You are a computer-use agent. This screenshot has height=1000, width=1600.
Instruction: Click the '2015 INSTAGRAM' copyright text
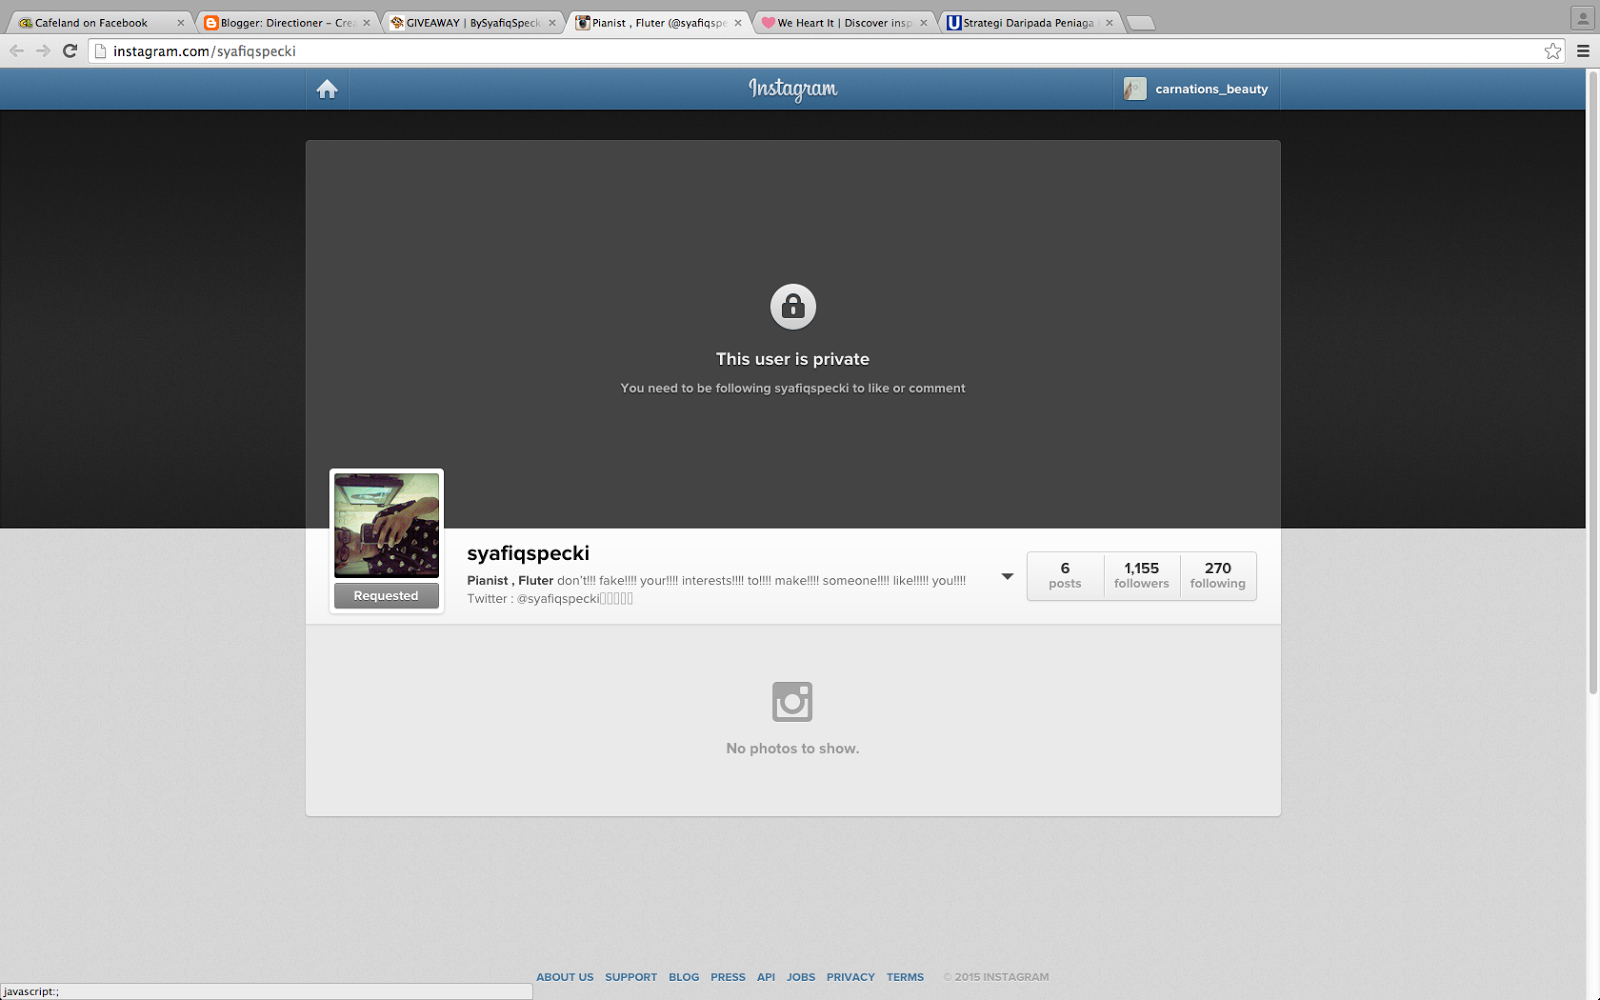(x=996, y=977)
